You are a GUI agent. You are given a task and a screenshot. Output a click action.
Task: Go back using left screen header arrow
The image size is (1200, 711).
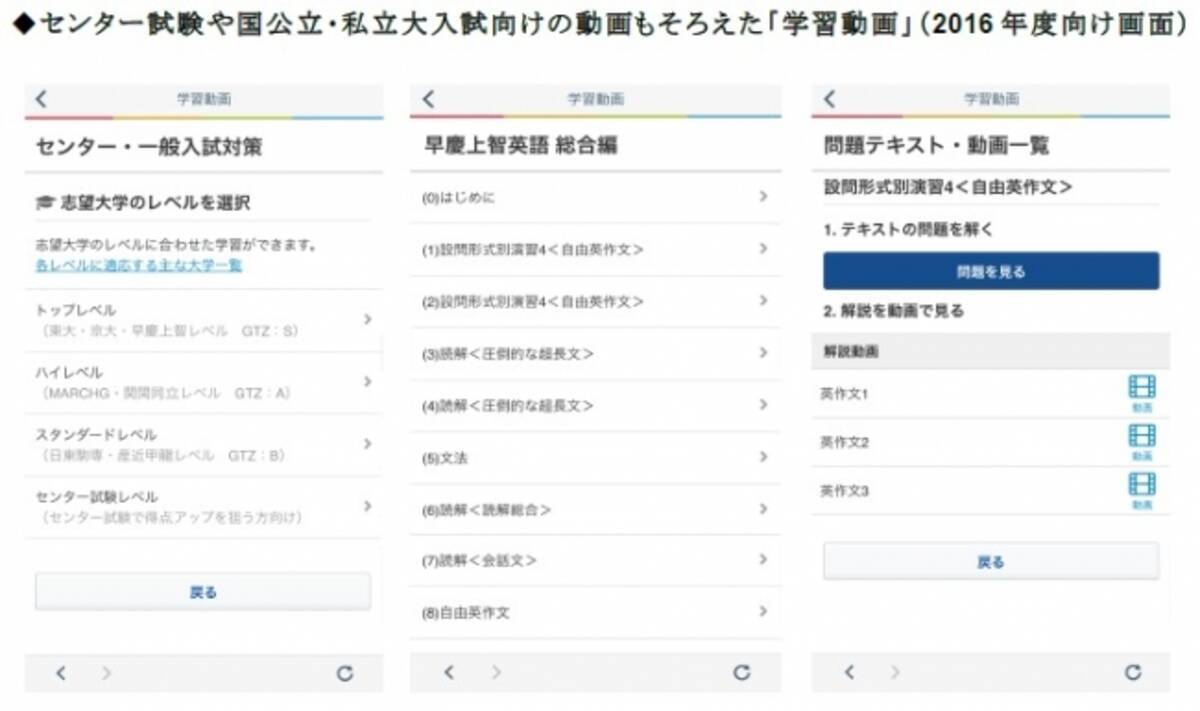point(41,99)
